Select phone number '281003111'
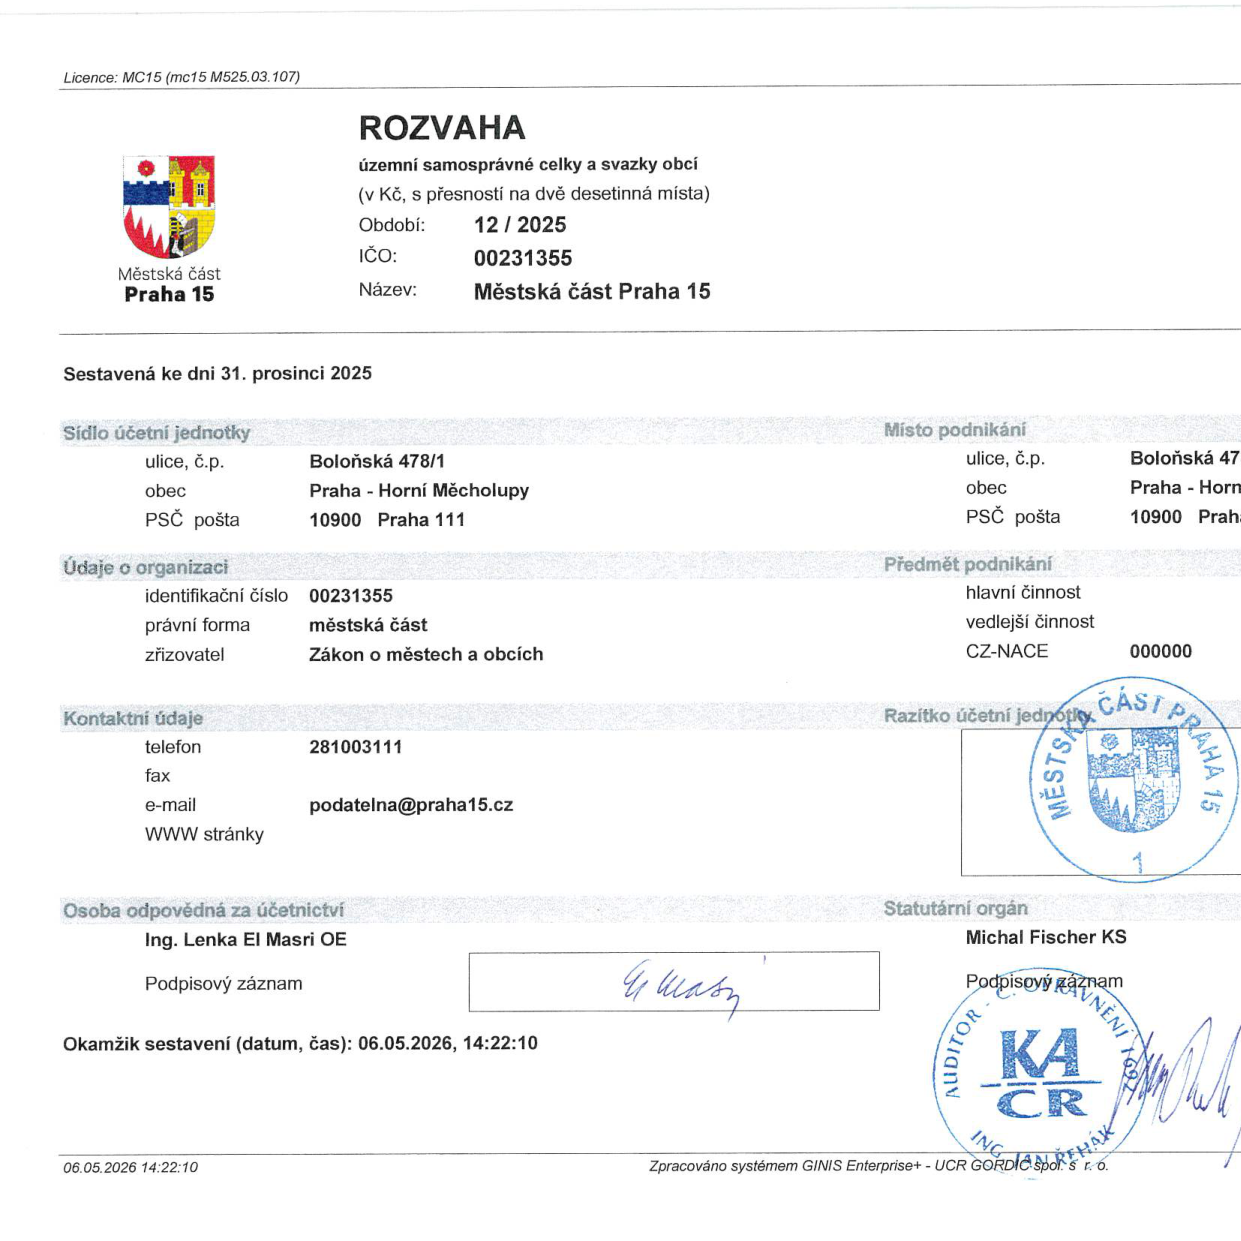Screen dimensions: 1241x1241 click(356, 747)
